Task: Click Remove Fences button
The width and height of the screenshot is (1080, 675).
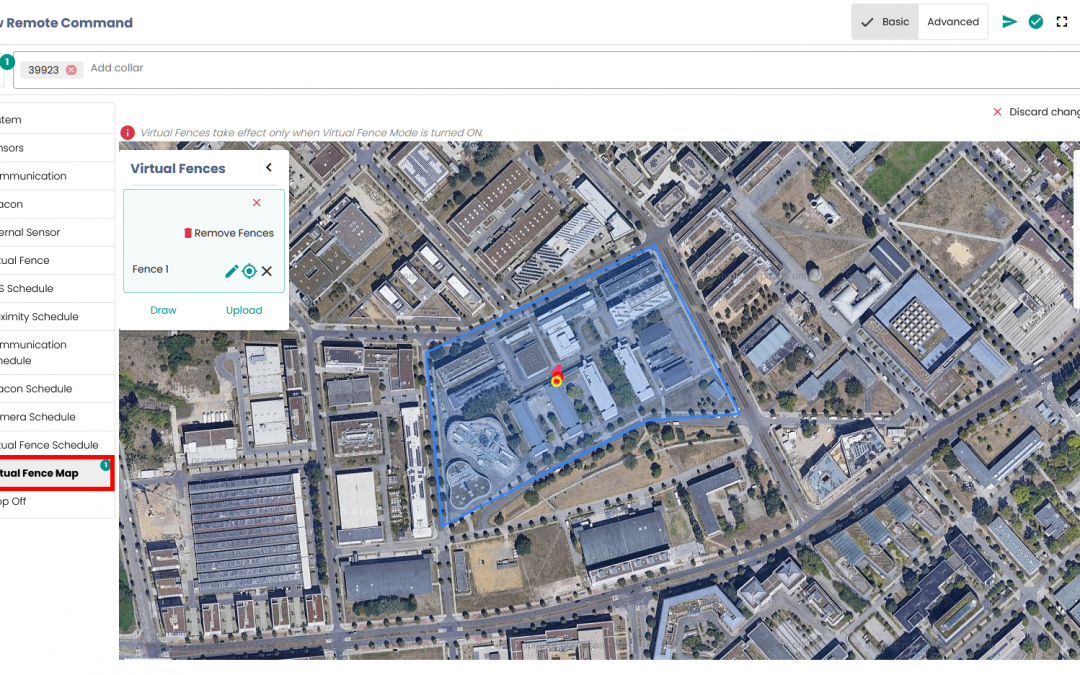Action: (228, 233)
